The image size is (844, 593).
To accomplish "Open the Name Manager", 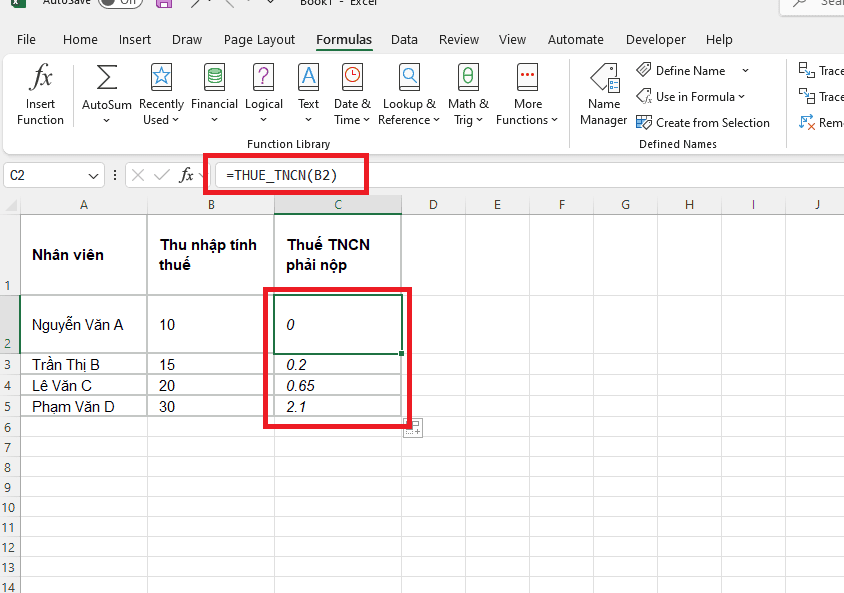I will (x=603, y=94).
